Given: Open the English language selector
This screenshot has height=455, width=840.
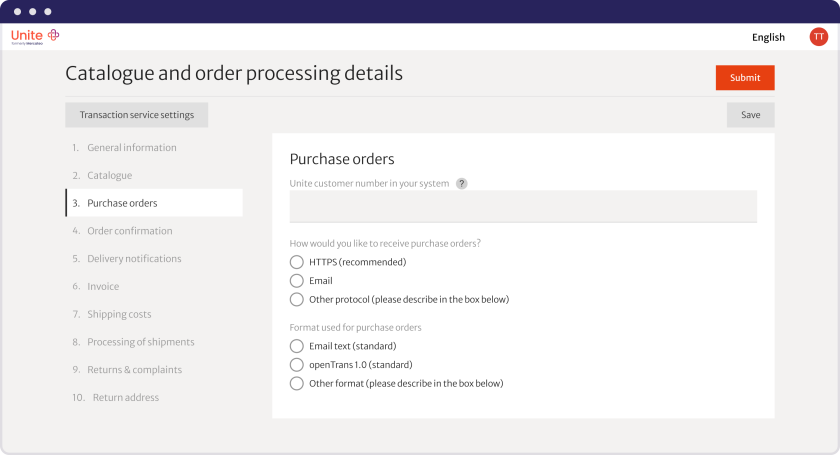Looking at the screenshot, I should pyautogui.click(x=768, y=38).
